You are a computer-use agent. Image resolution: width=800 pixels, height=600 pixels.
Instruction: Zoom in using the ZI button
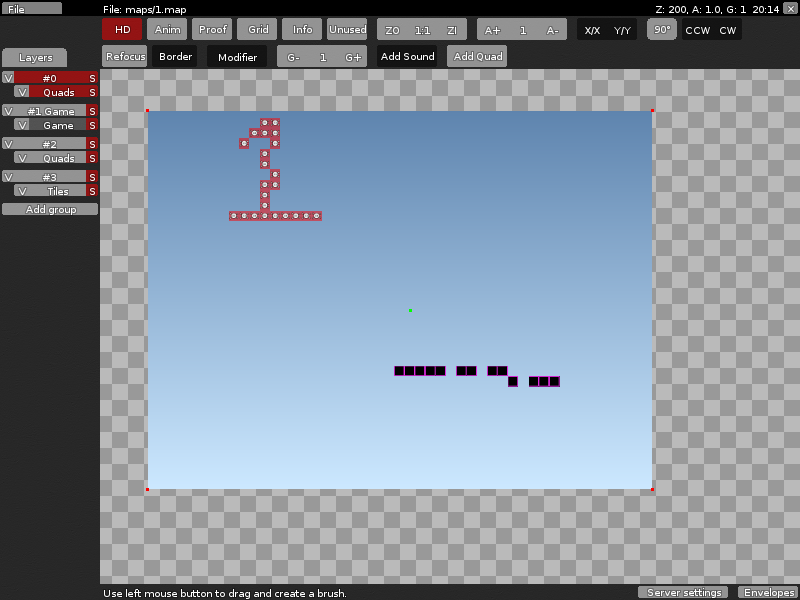(452, 30)
